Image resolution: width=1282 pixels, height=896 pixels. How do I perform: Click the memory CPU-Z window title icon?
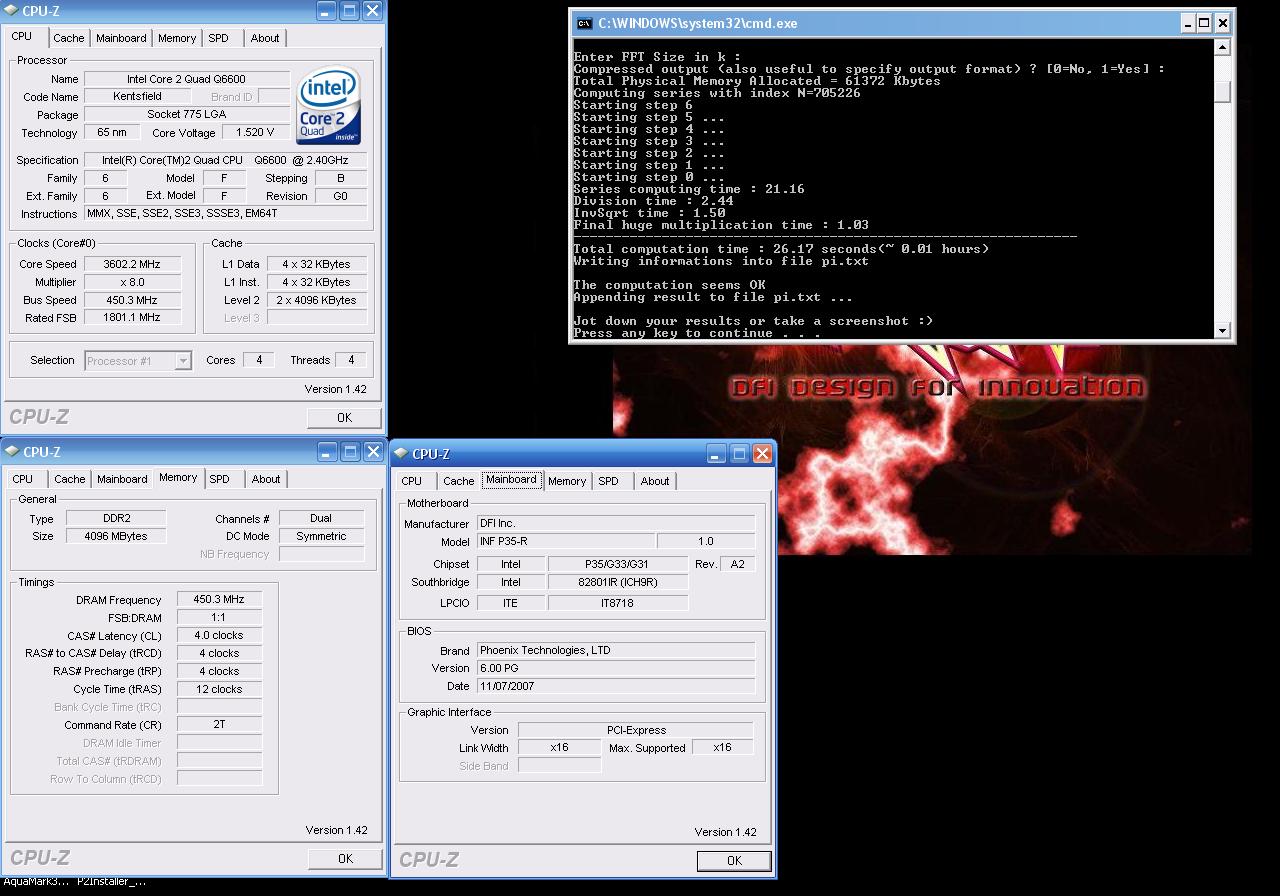(x=11, y=452)
